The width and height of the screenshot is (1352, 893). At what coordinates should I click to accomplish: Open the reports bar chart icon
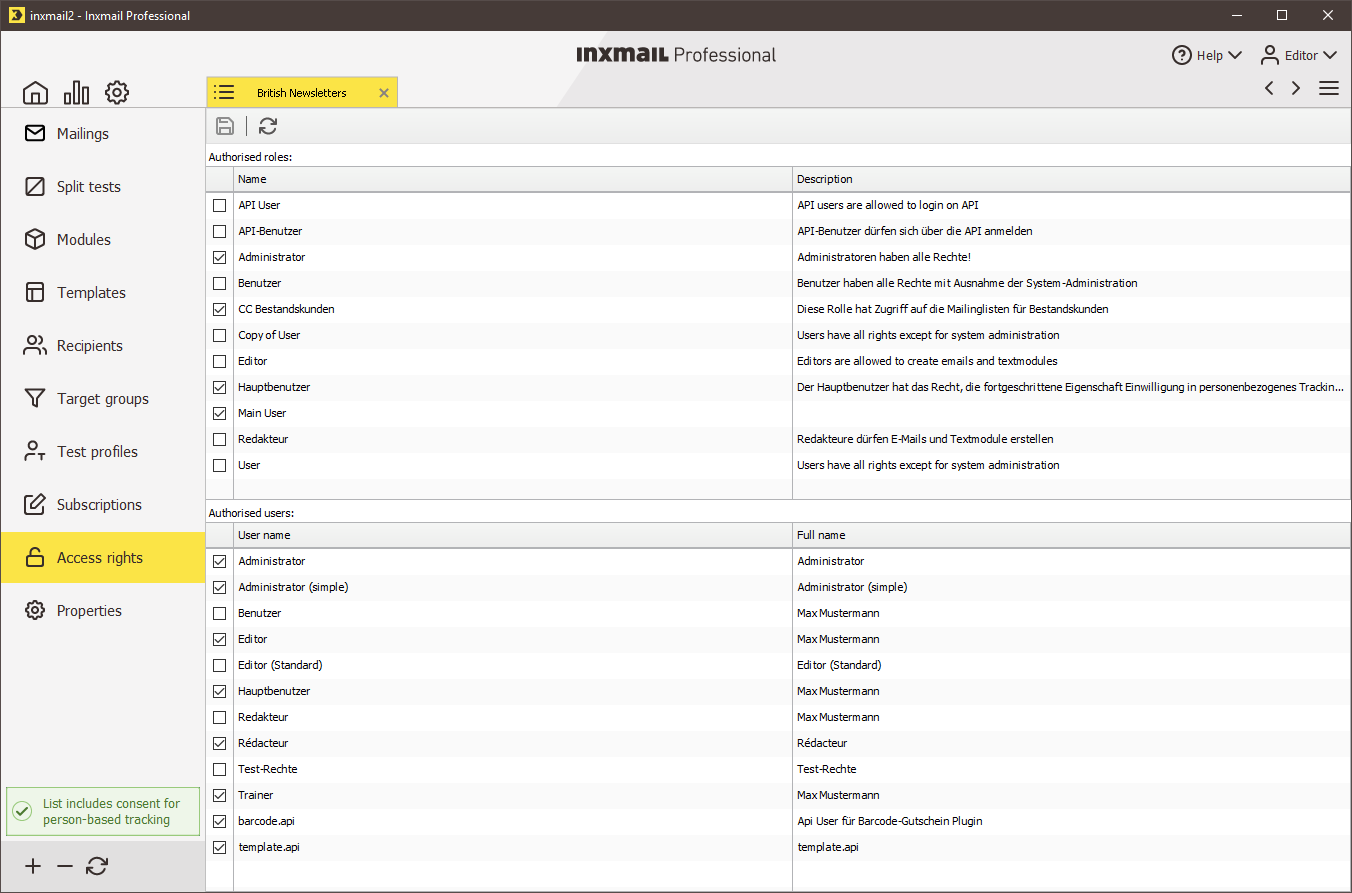[x=76, y=93]
